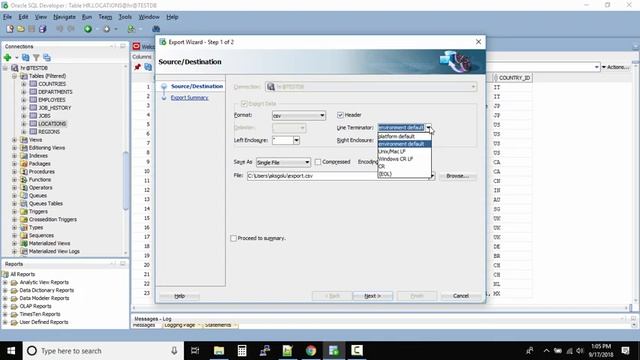Select 'Unix/Mac LF' line terminator option
Image resolution: width=640 pixels, height=360 pixels.
click(x=404, y=151)
